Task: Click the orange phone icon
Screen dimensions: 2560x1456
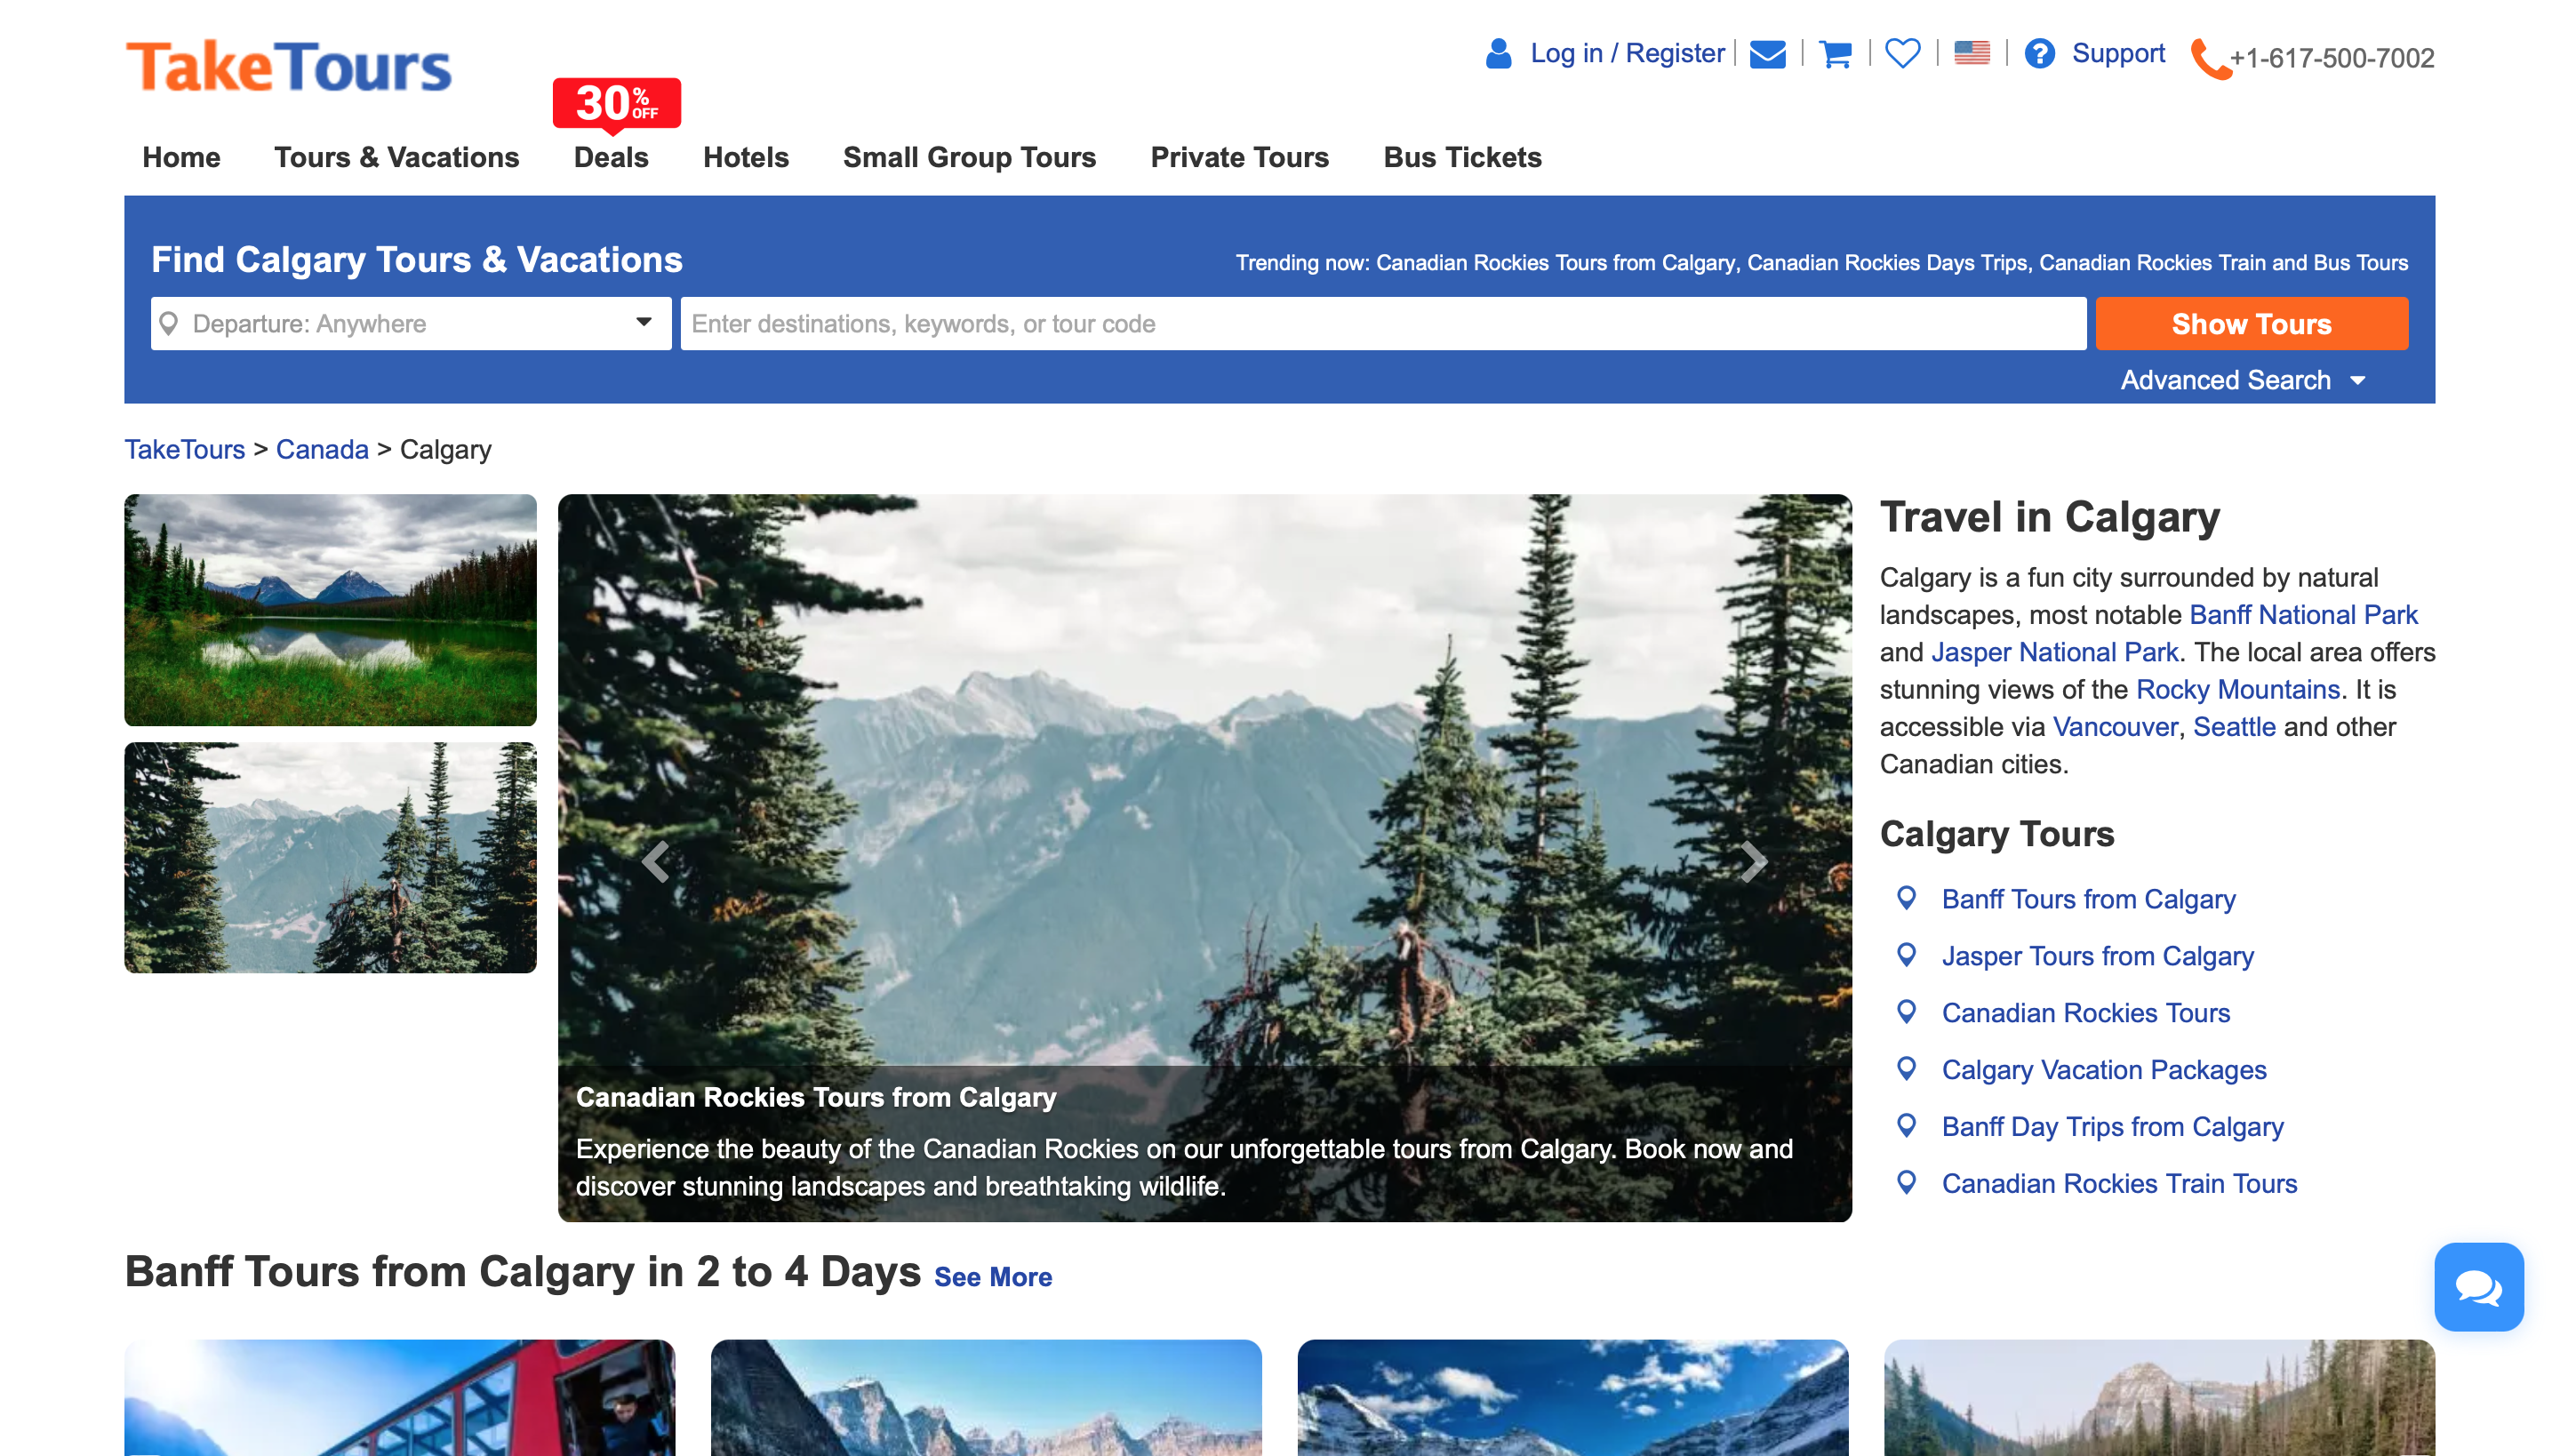Action: click(x=2208, y=59)
